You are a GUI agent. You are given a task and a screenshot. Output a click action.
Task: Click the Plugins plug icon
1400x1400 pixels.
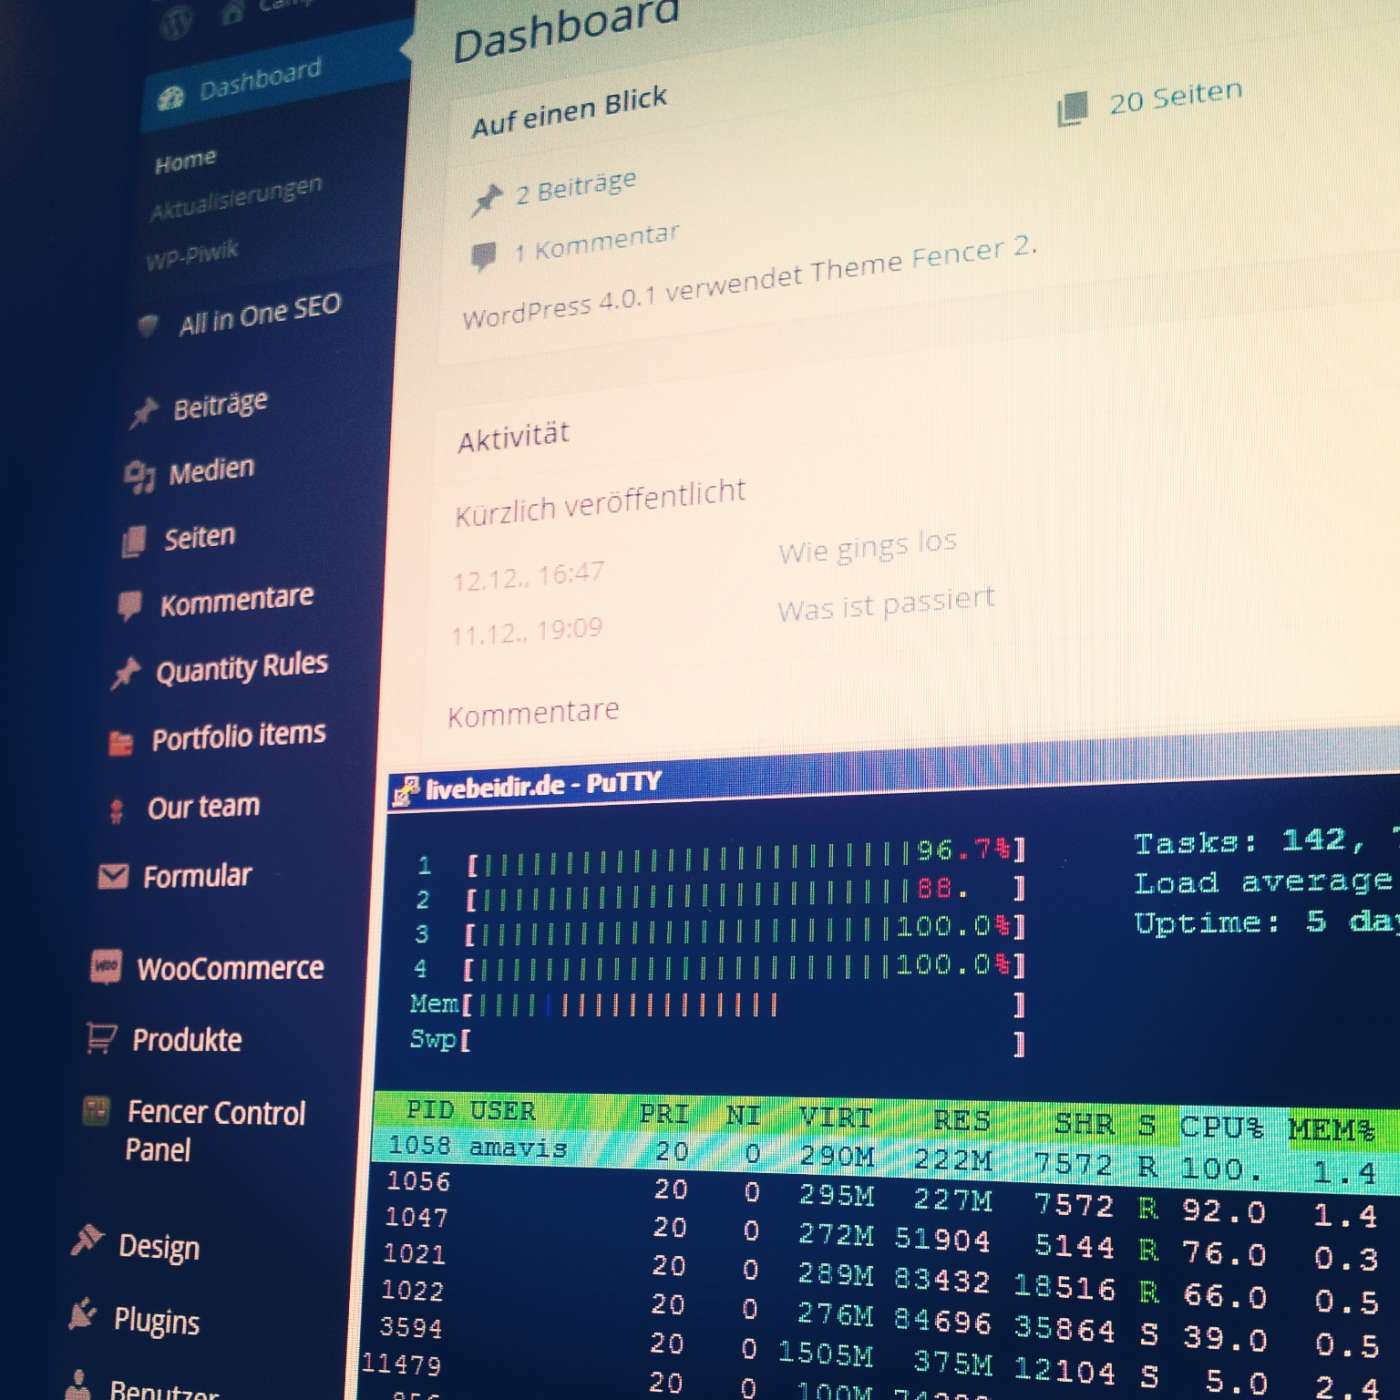click(x=82, y=1314)
